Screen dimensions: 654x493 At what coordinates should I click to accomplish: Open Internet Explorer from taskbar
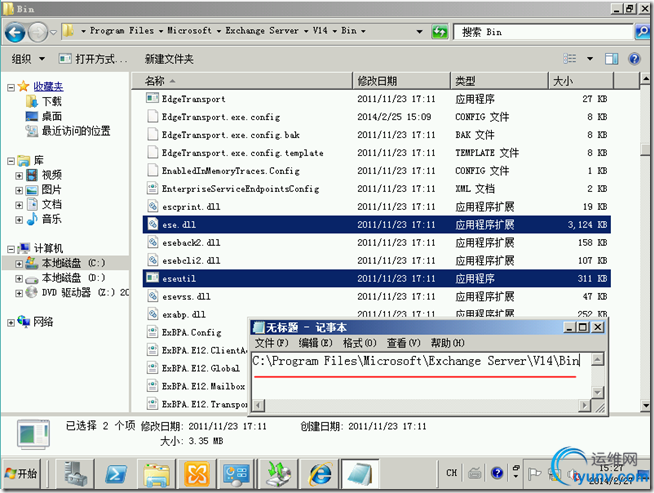click(x=320, y=474)
